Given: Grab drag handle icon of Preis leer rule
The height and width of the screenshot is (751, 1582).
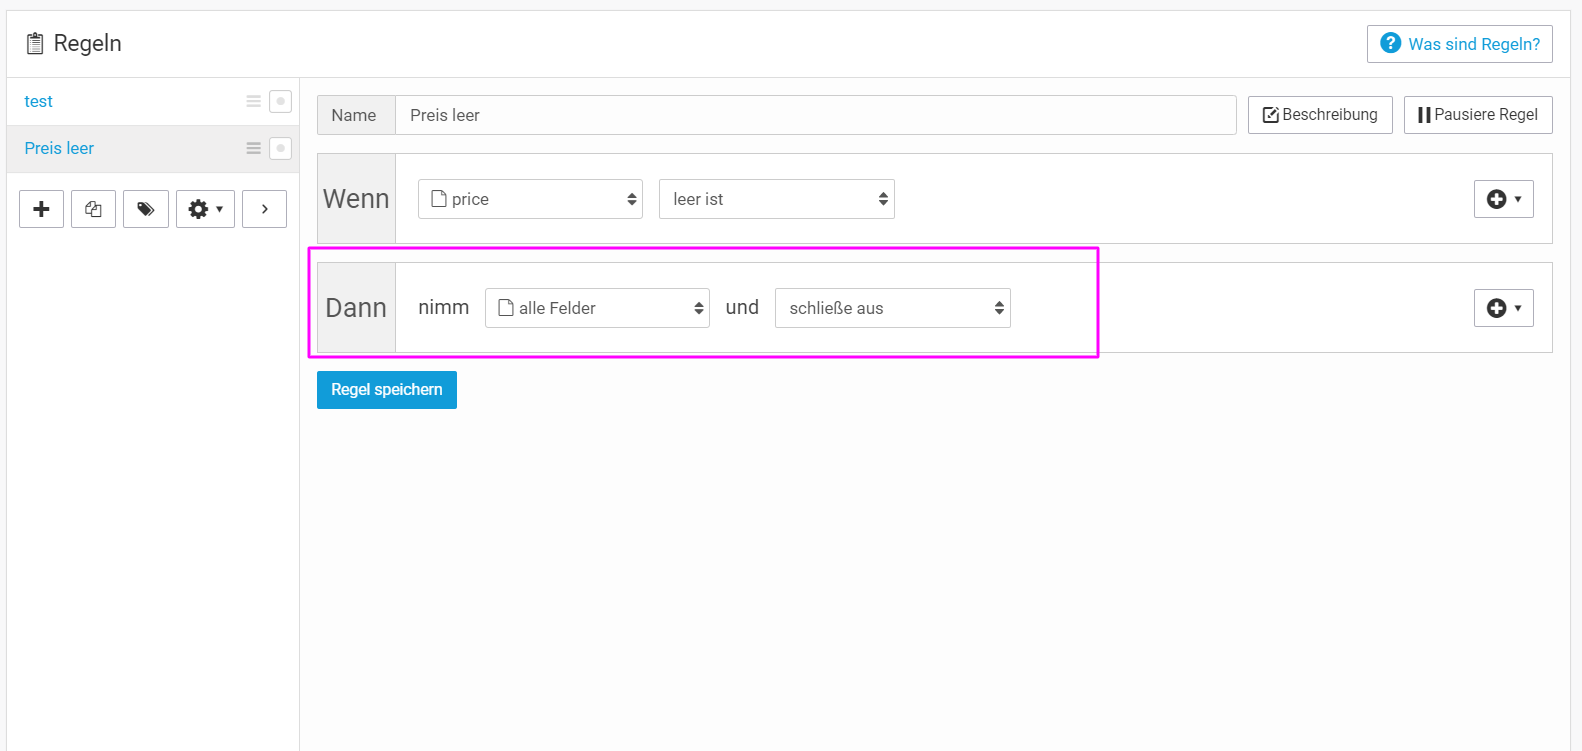Looking at the screenshot, I should [254, 148].
